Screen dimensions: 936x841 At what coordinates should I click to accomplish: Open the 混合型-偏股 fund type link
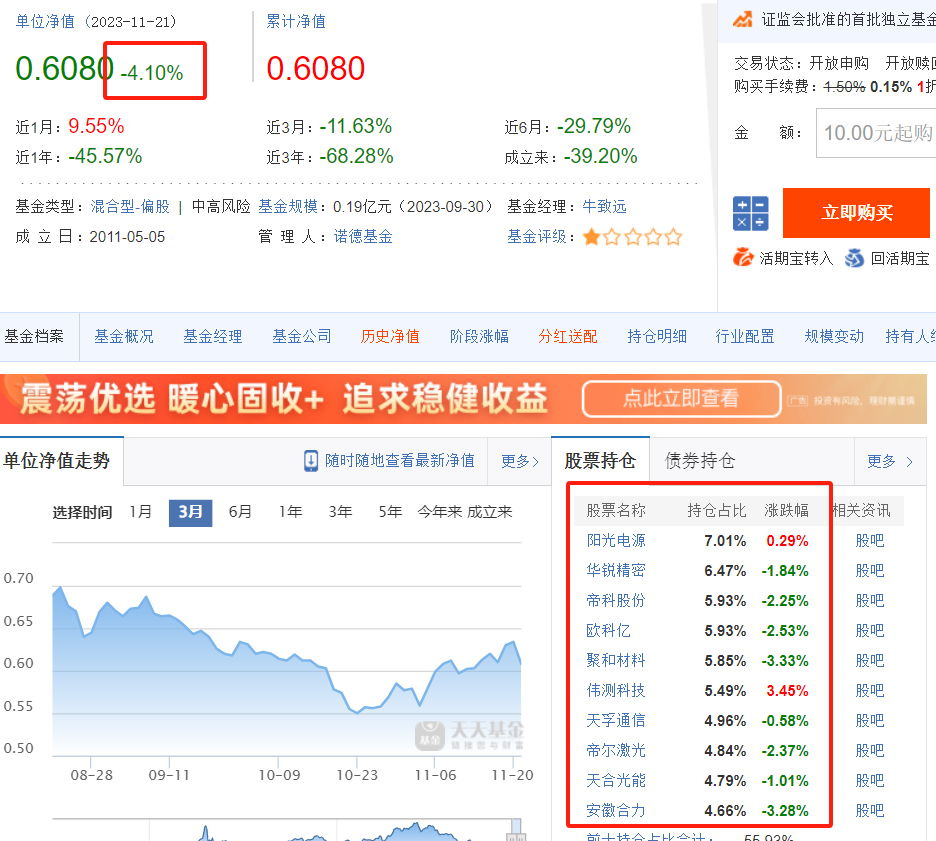(130, 207)
